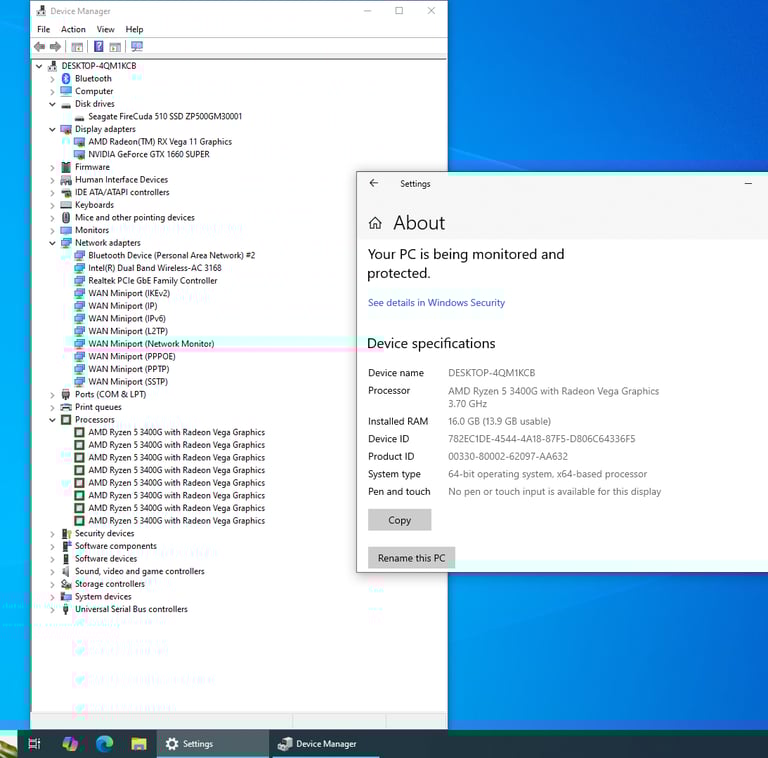Click the Scan for hardware changes monitor icon
This screenshot has width=768, height=758.
(x=137, y=47)
